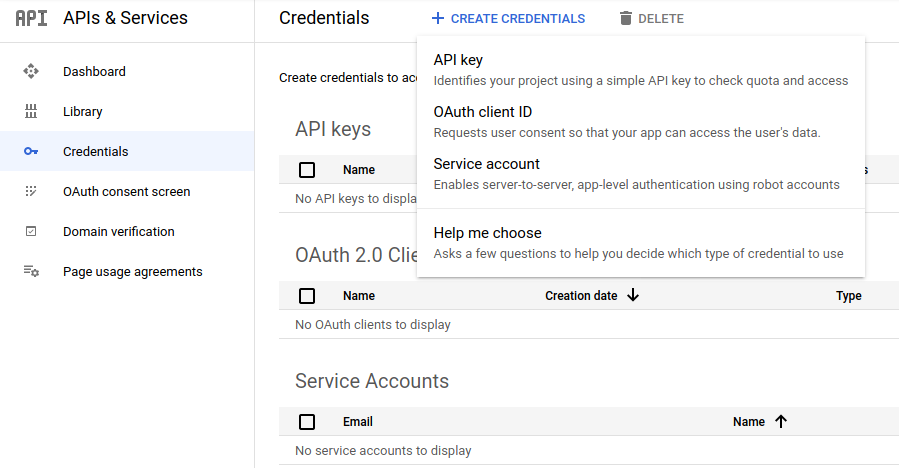The height and width of the screenshot is (468, 899).
Task: Sort service accounts by Name arrow
Action: point(781,422)
